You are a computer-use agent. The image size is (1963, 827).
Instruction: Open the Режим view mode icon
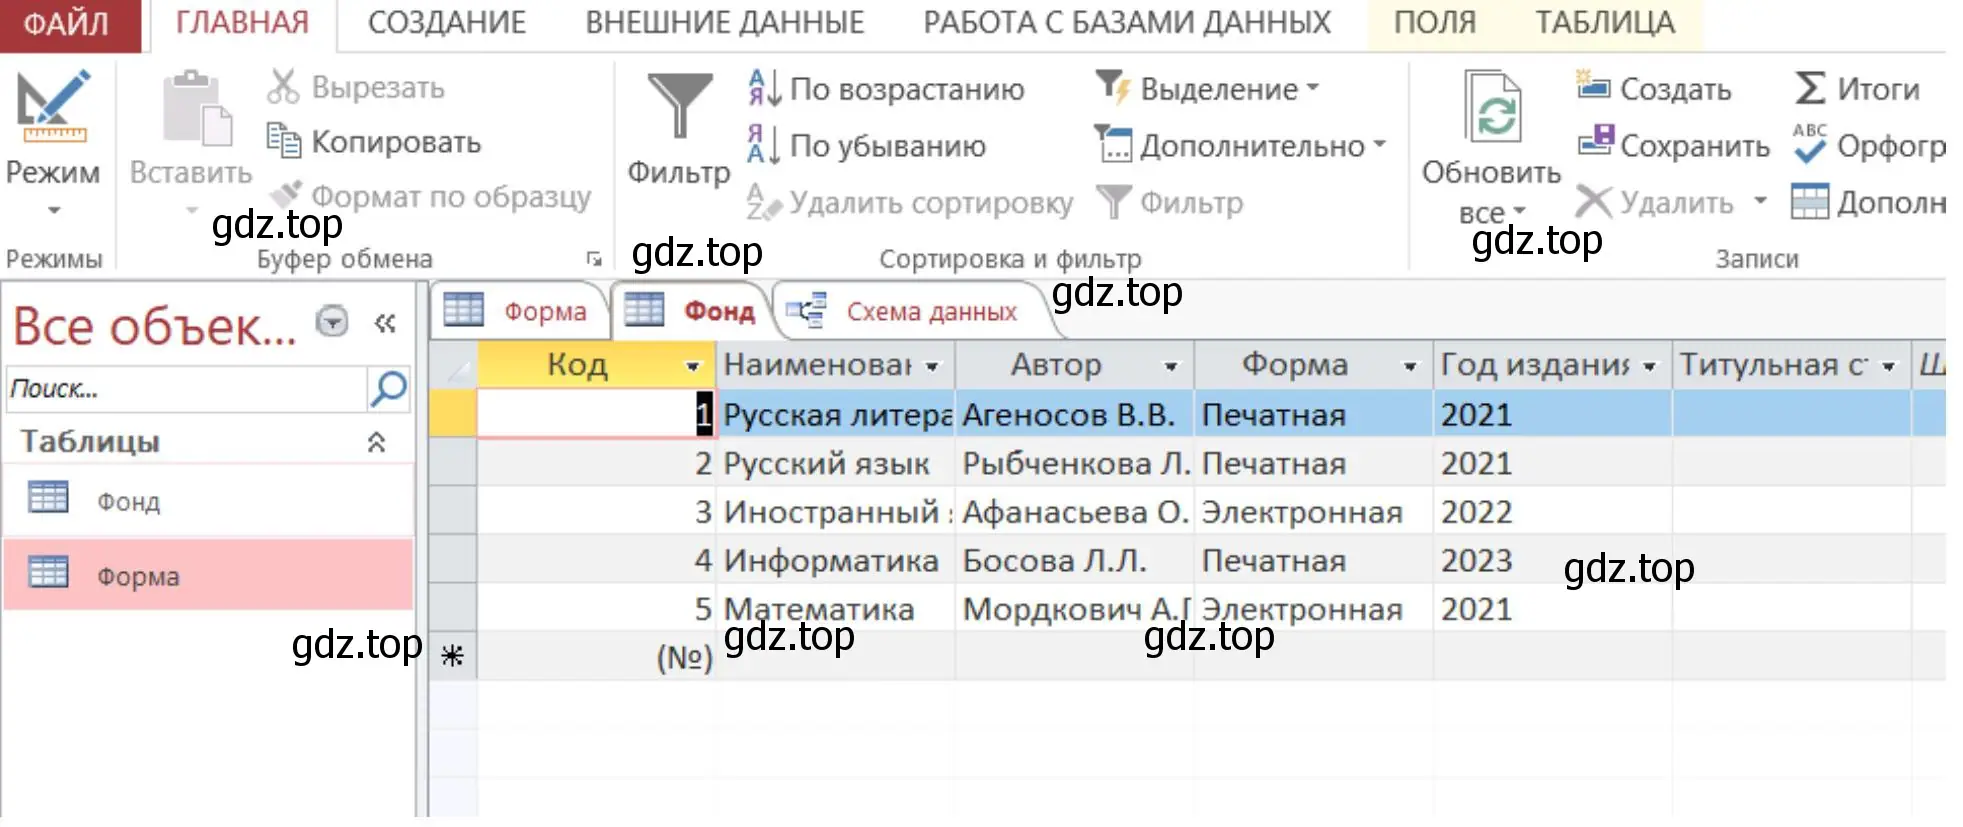53,106
